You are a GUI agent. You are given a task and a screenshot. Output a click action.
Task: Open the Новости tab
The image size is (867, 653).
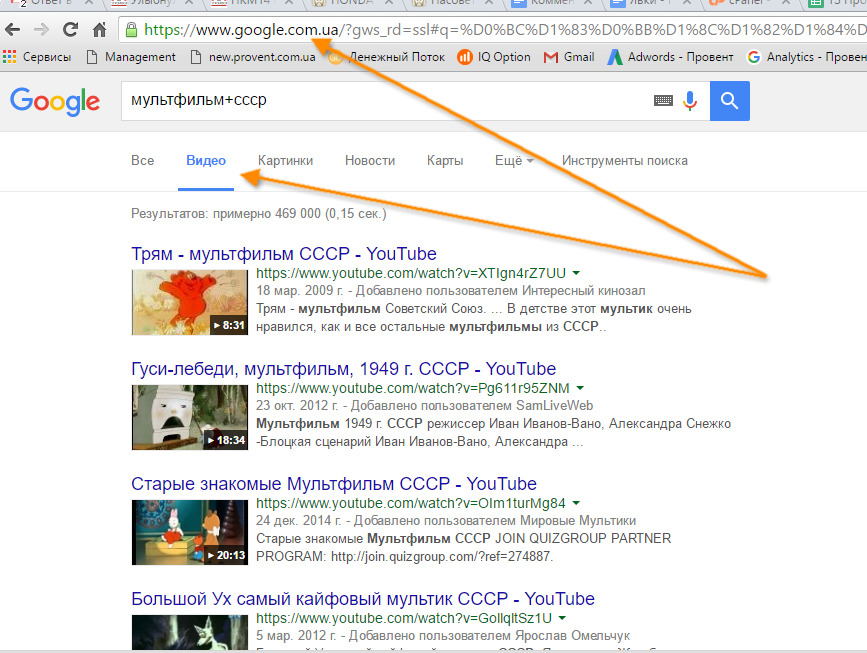coord(370,160)
